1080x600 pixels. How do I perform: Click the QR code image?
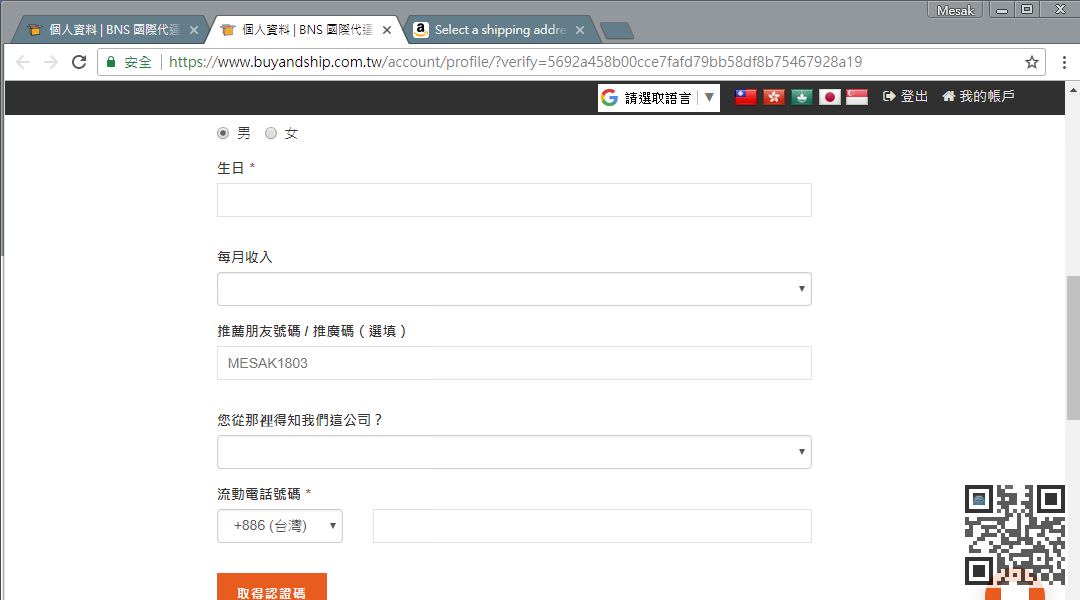[x=1014, y=535]
